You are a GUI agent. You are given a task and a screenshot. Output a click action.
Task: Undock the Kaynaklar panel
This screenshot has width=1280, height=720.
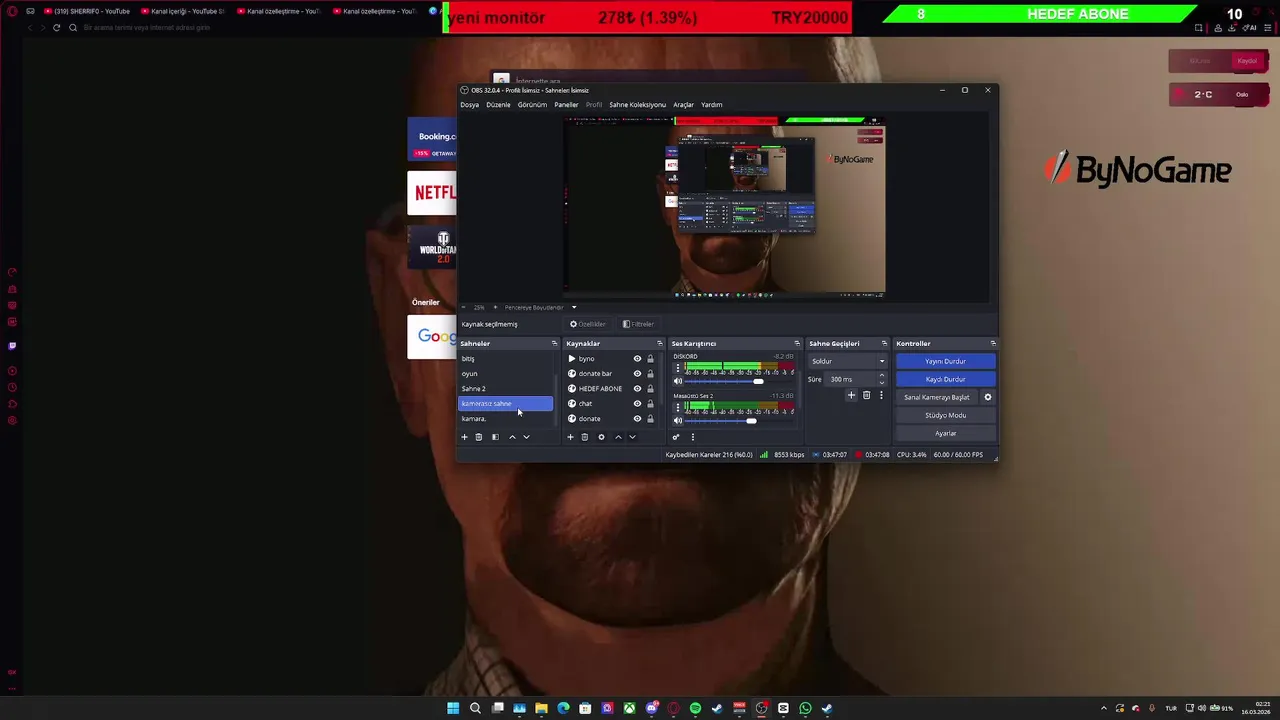(x=659, y=344)
